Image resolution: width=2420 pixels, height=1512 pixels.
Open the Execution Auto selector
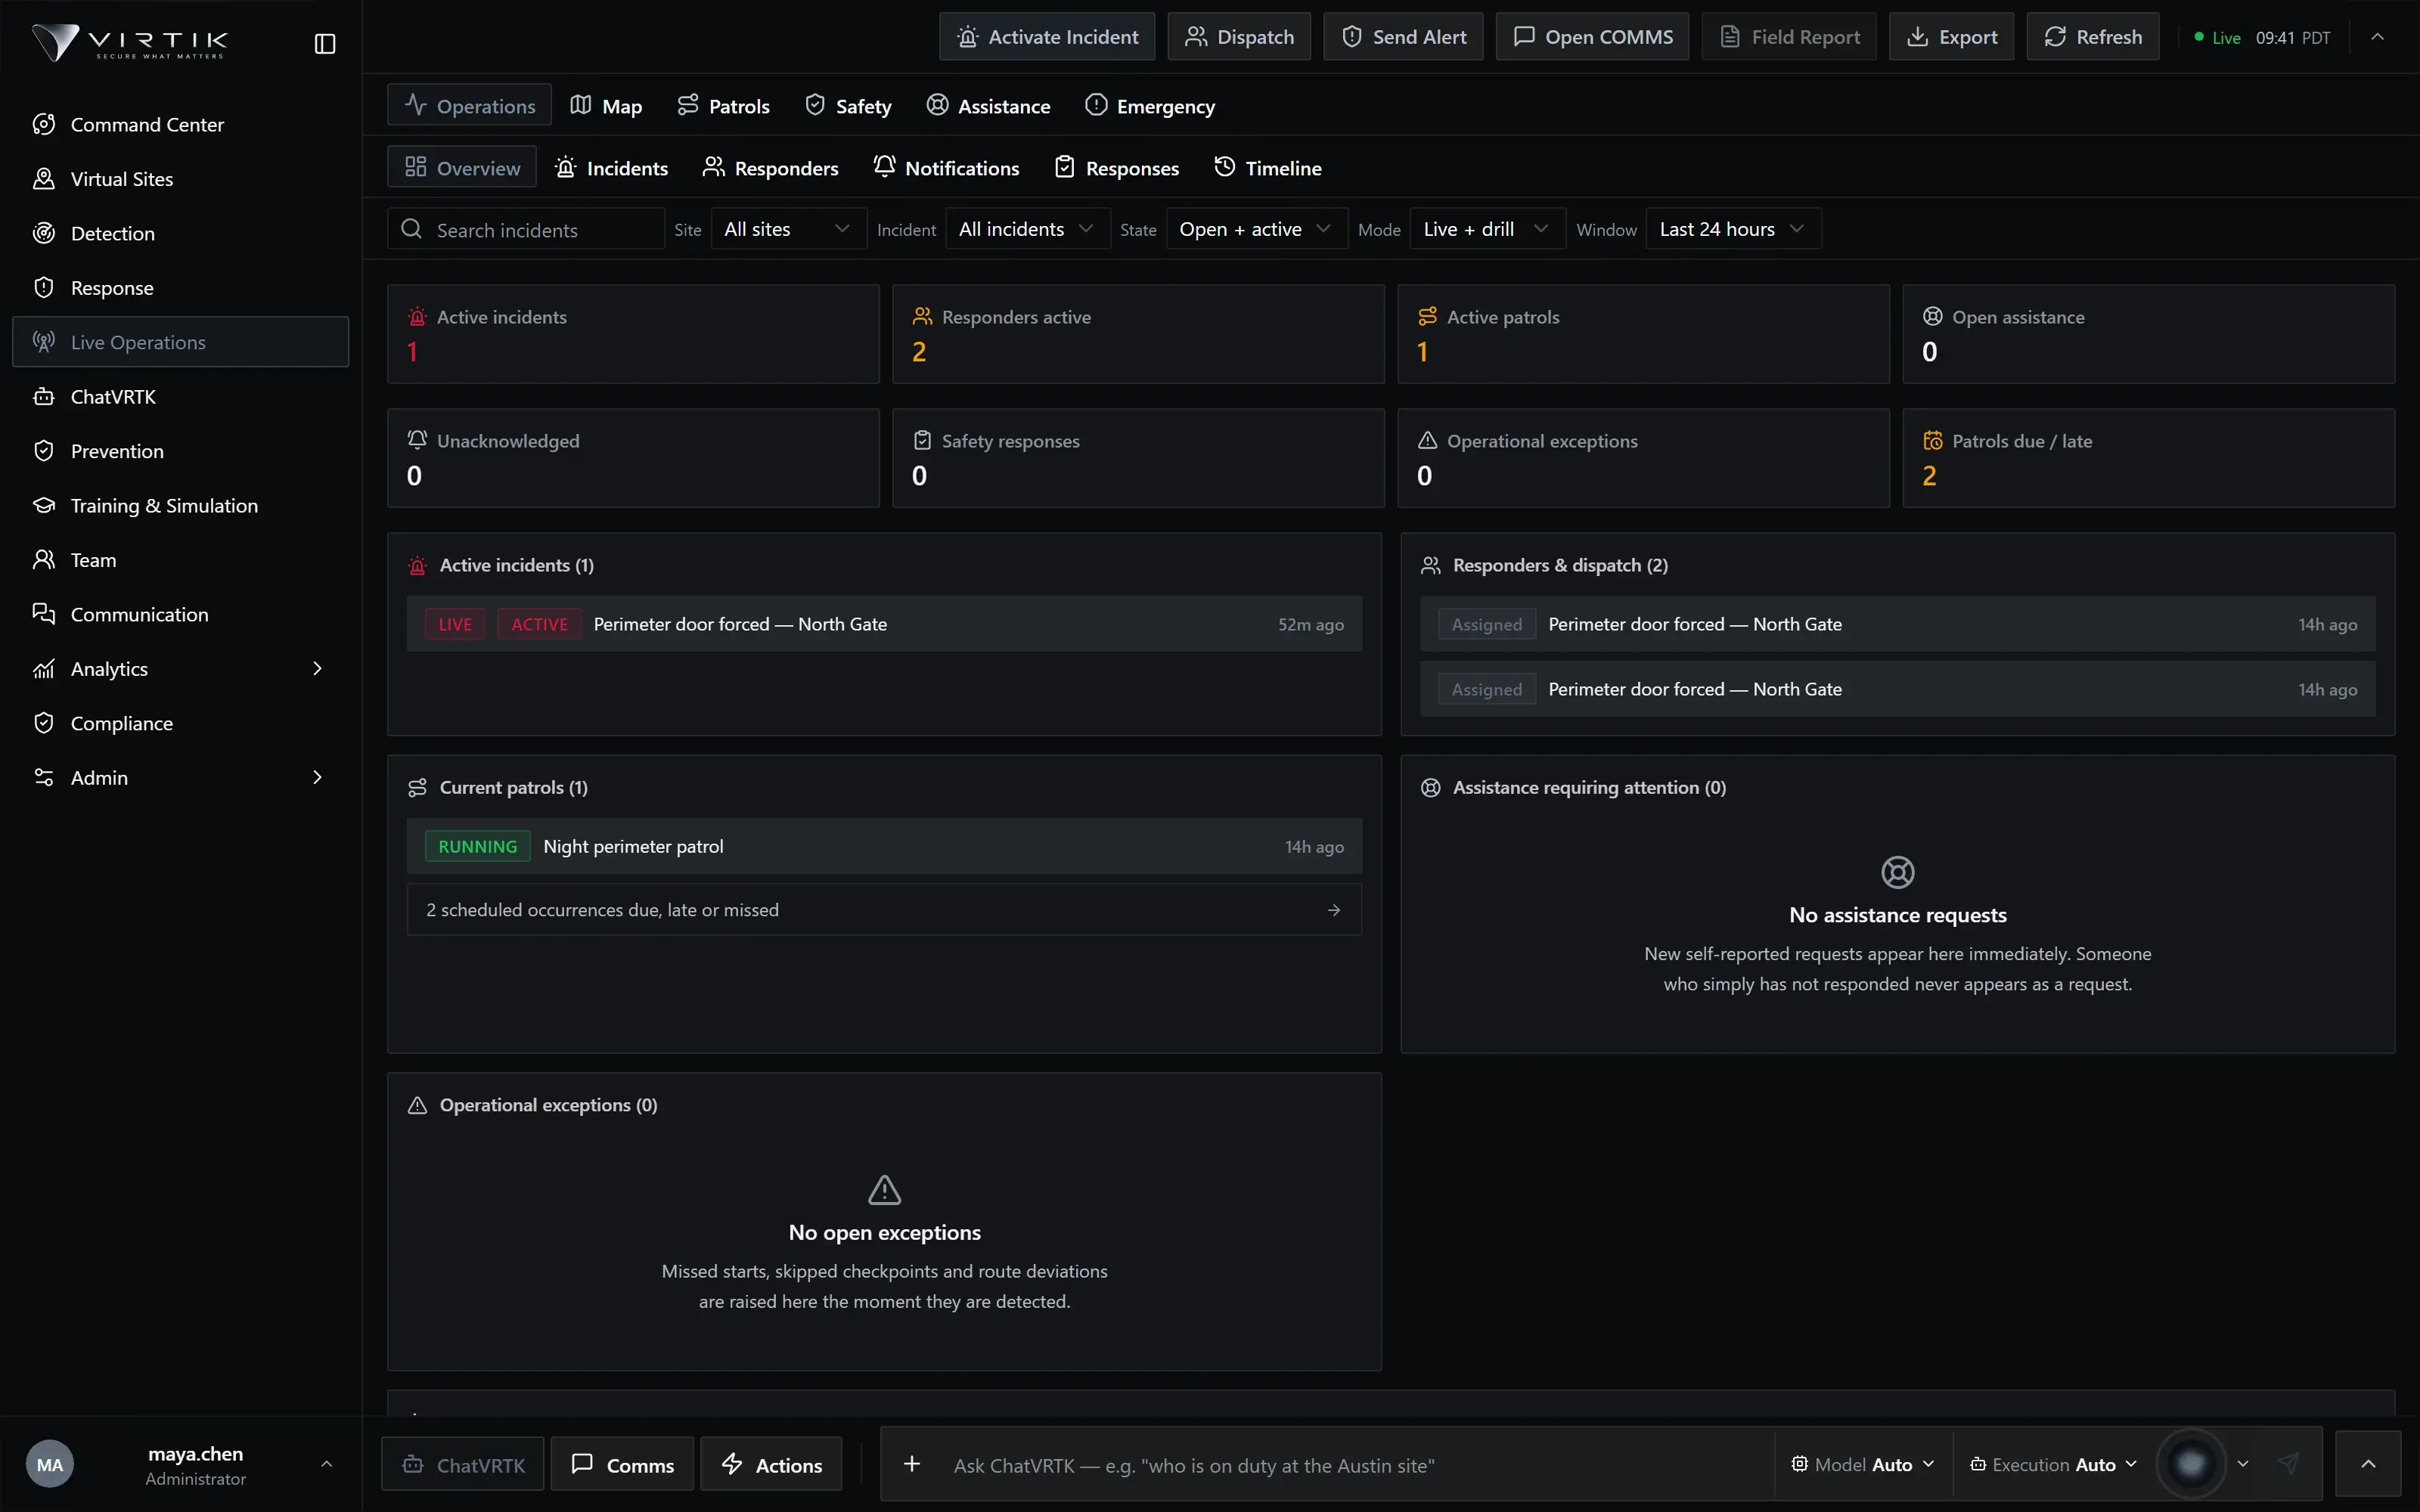point(2053,1464)
